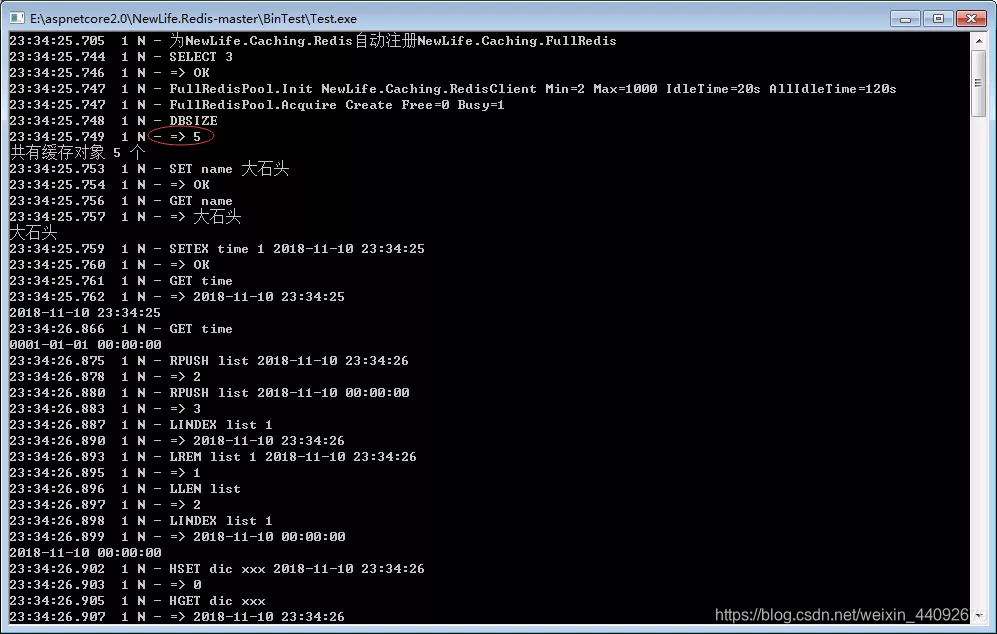Click the 'SET name 大石头' line
The height and width of the screenshot is (634, 997).
tap(149, 169)
